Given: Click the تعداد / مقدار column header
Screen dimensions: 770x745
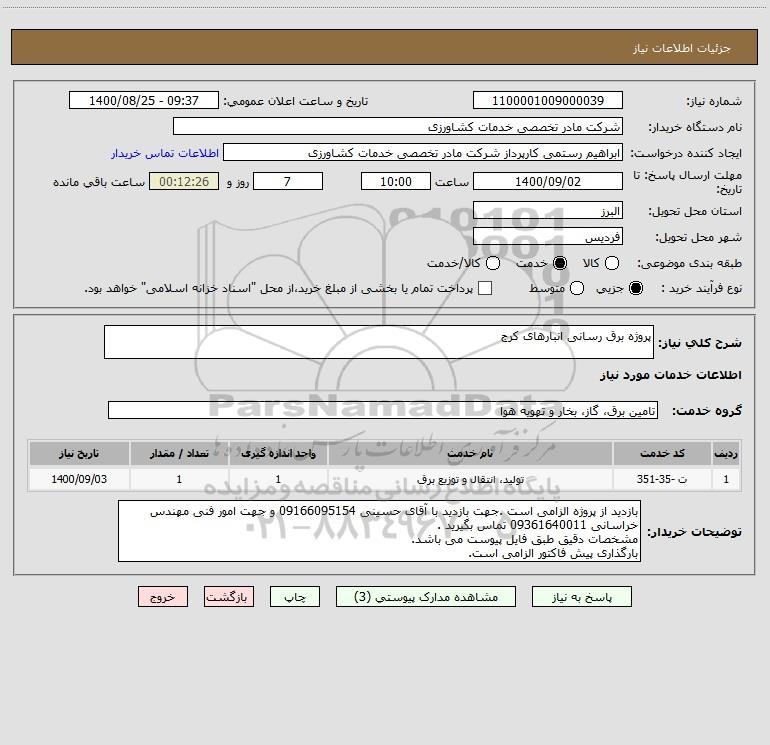Looking at the screenshot, I should (x=179, y=453).
